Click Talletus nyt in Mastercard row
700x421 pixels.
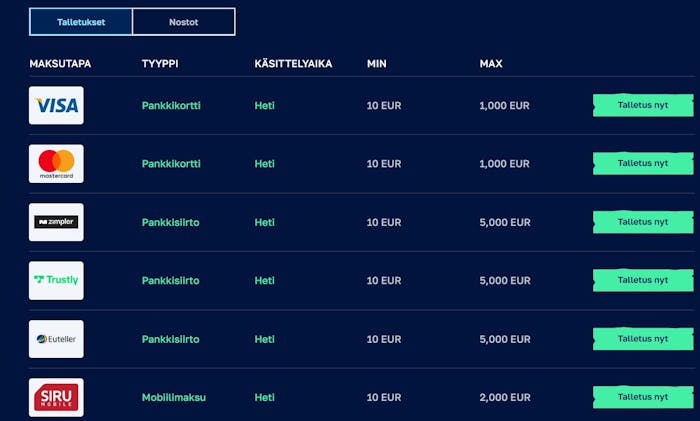click(x=642, y=163)
